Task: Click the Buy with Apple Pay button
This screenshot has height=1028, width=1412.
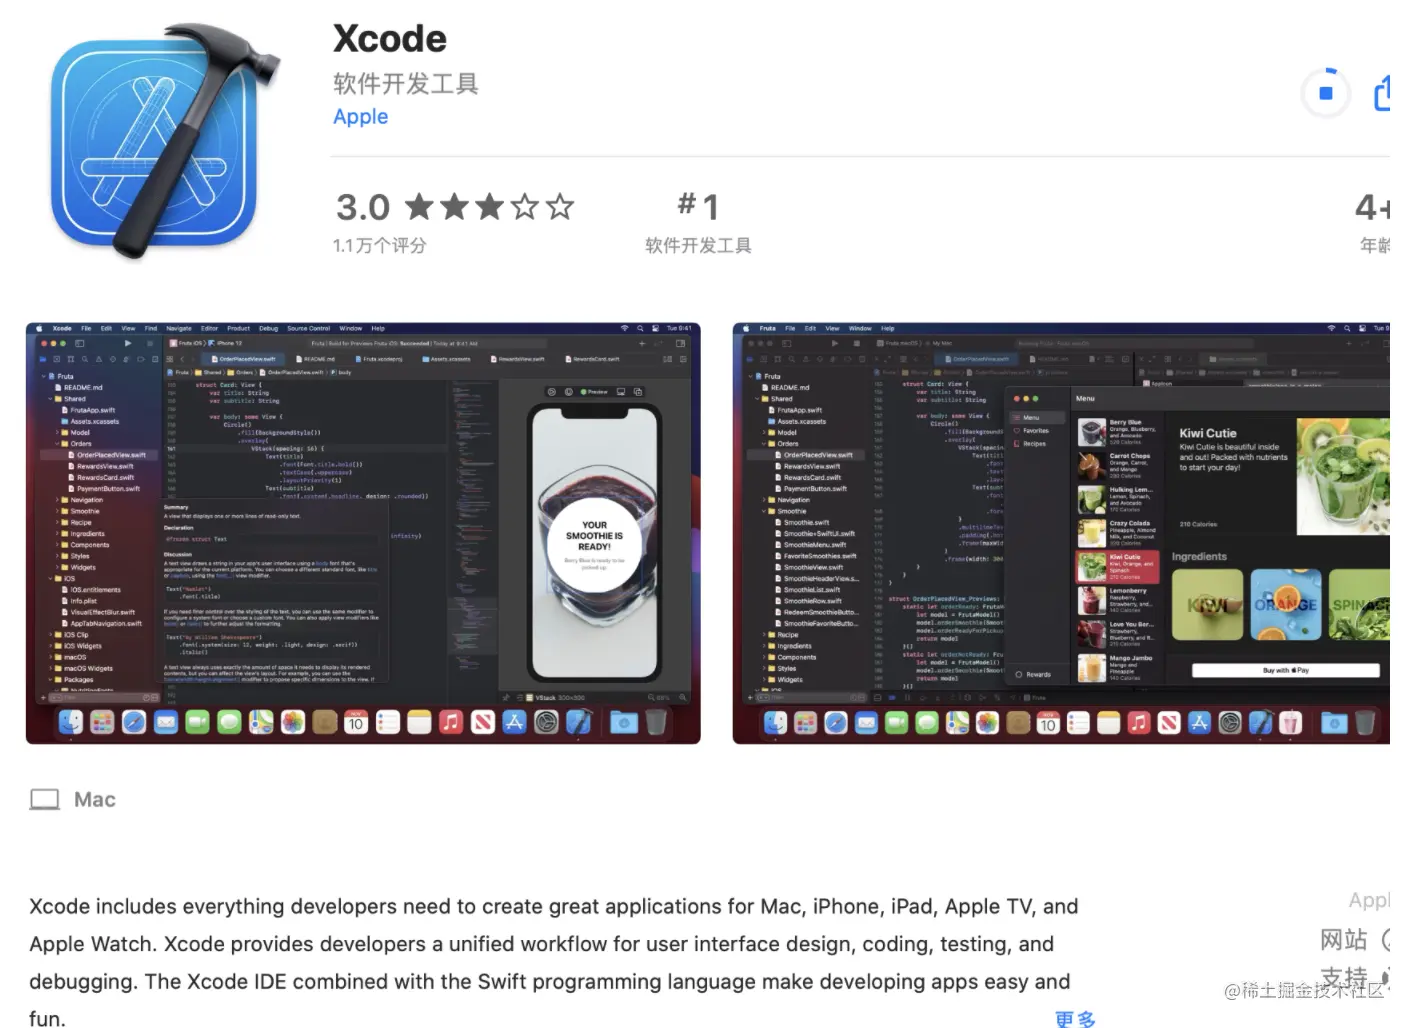Action: coord(1285,670)
